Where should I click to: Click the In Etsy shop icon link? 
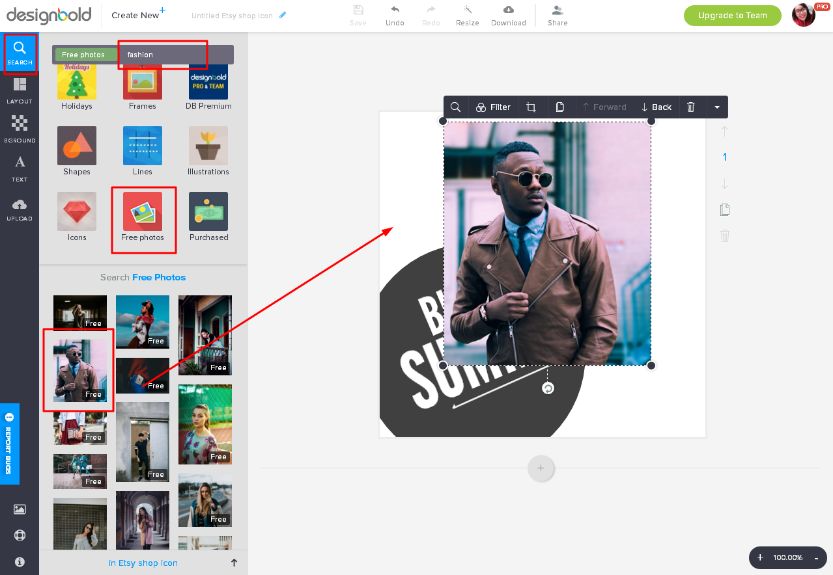[142, 563]
